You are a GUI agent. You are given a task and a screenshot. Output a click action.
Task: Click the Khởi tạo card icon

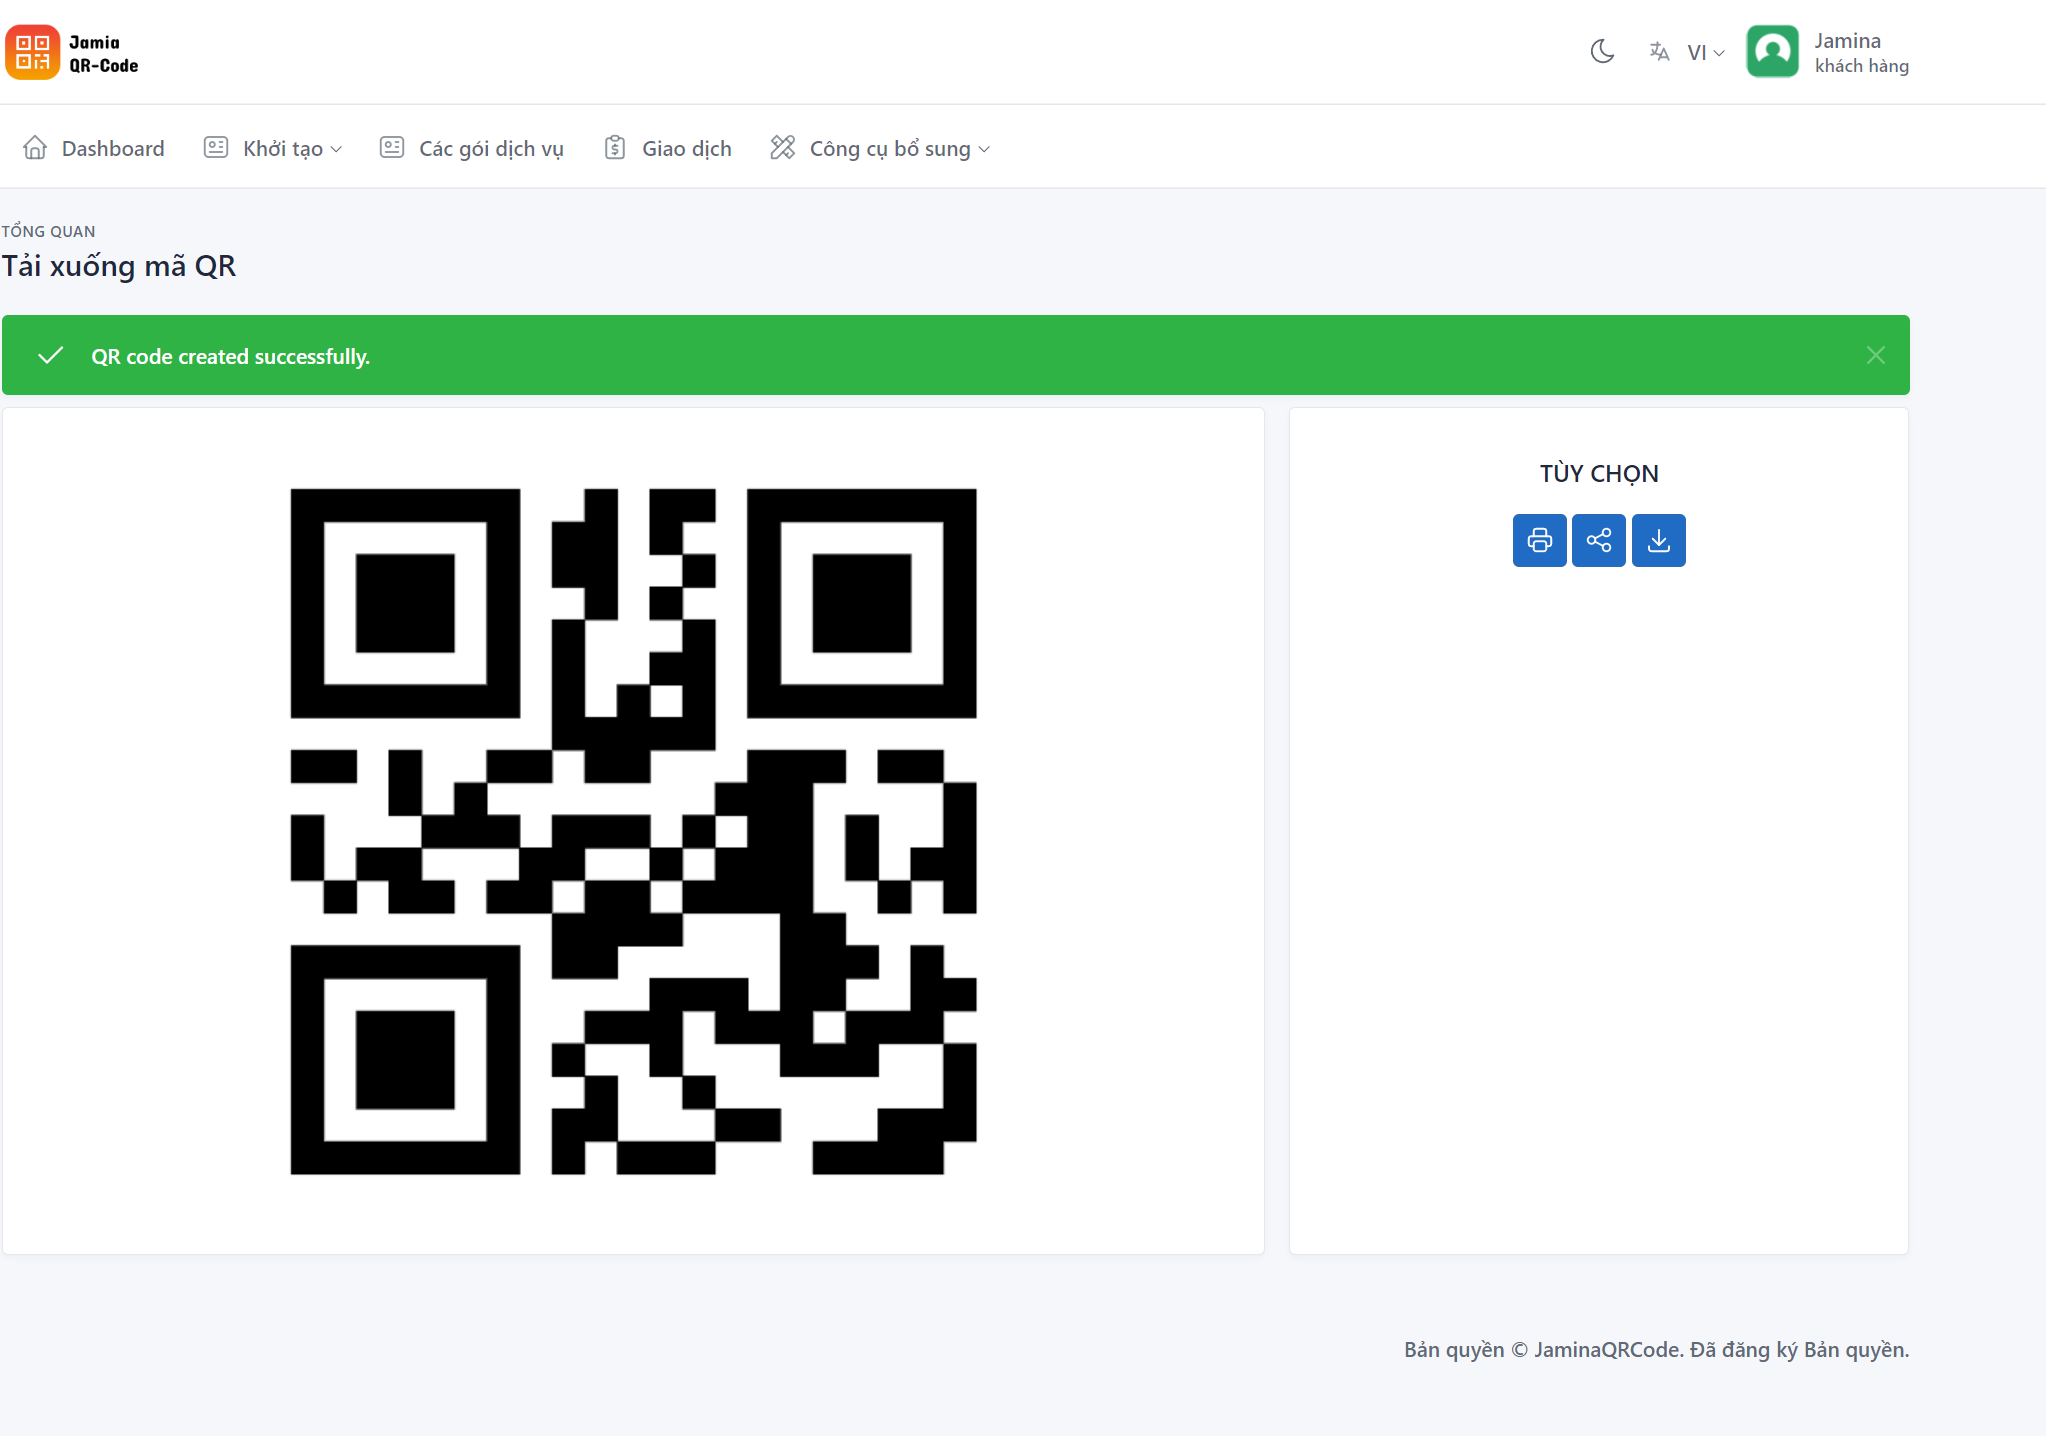(x=216, y=148)
